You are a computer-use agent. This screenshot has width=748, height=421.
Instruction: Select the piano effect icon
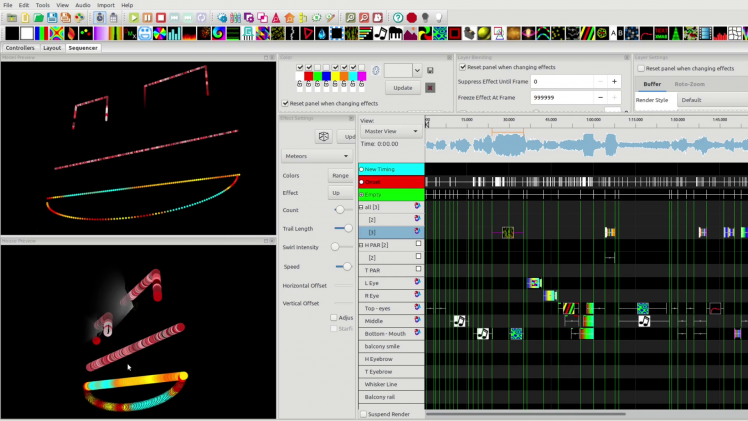[x=395, y=33]
